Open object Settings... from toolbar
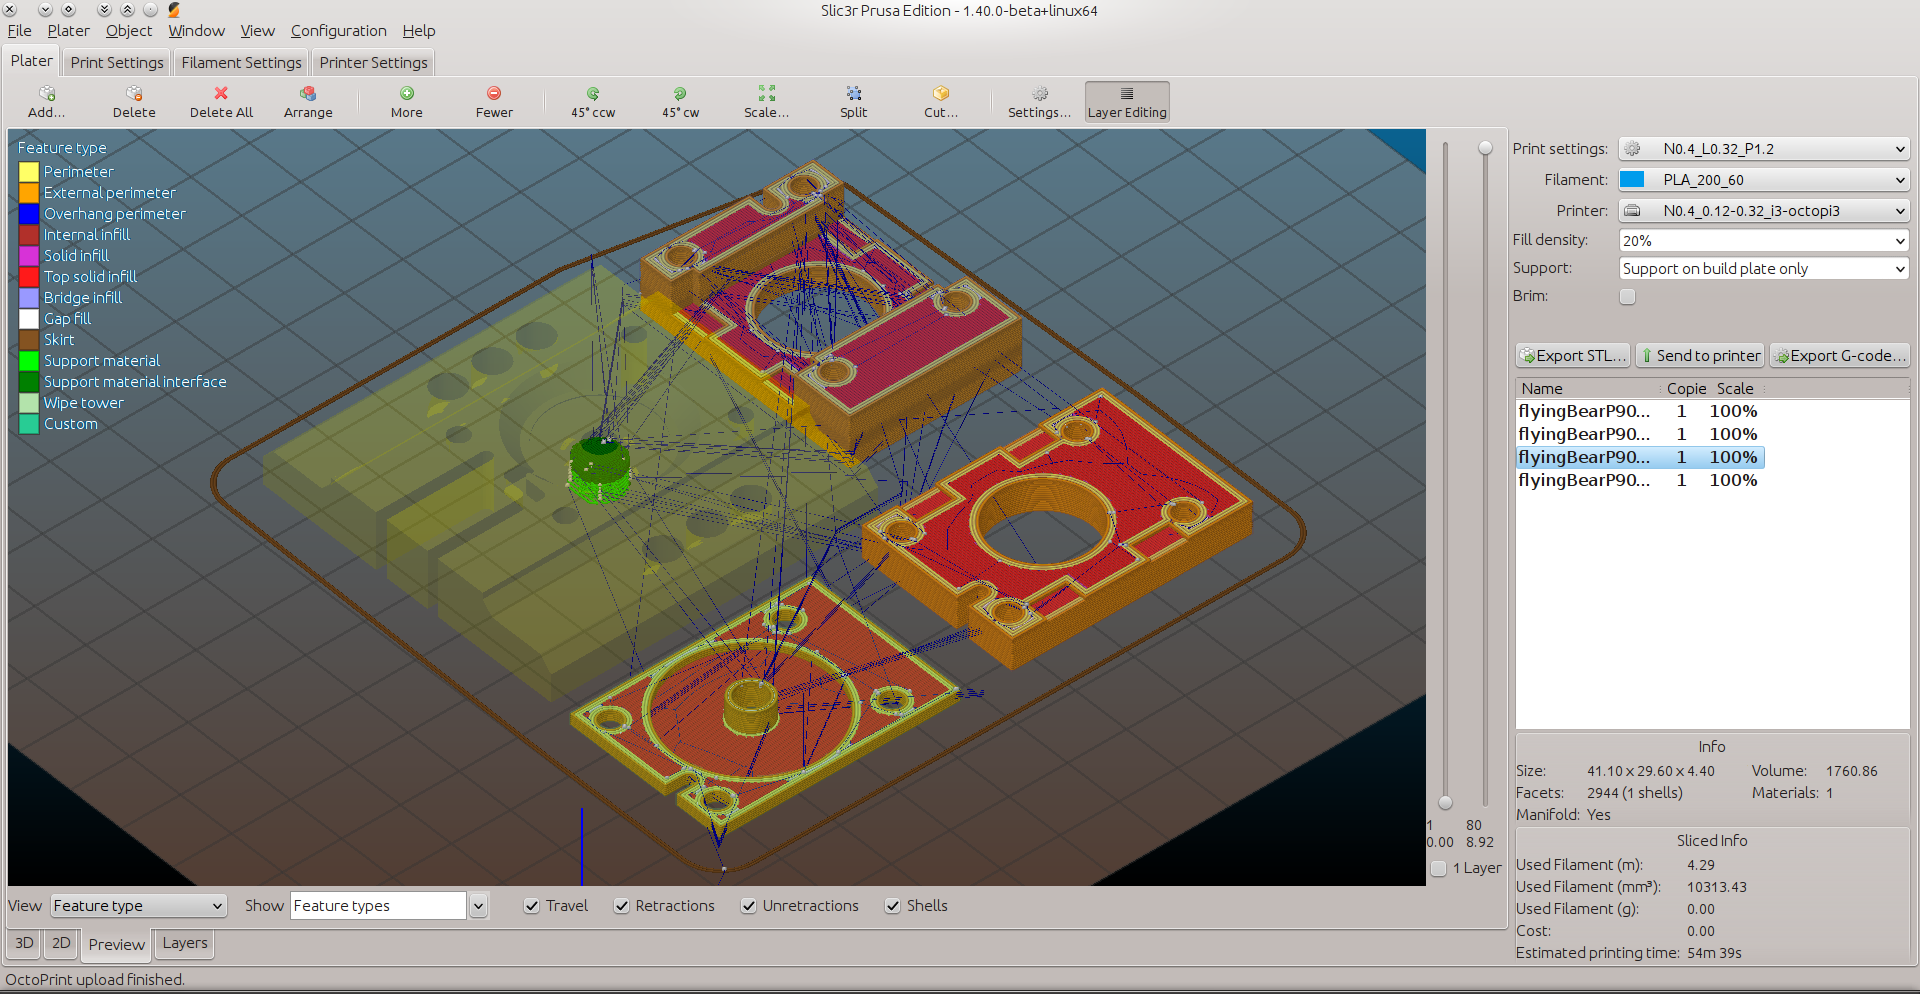Viewport: 1920px width, 994px height. [x=1039, y=101]
